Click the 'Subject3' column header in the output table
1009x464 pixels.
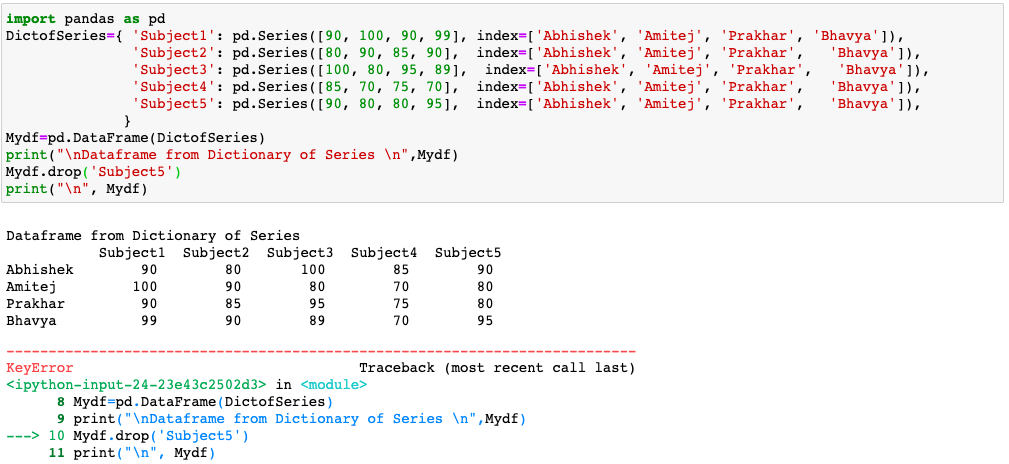coord(300,253)
